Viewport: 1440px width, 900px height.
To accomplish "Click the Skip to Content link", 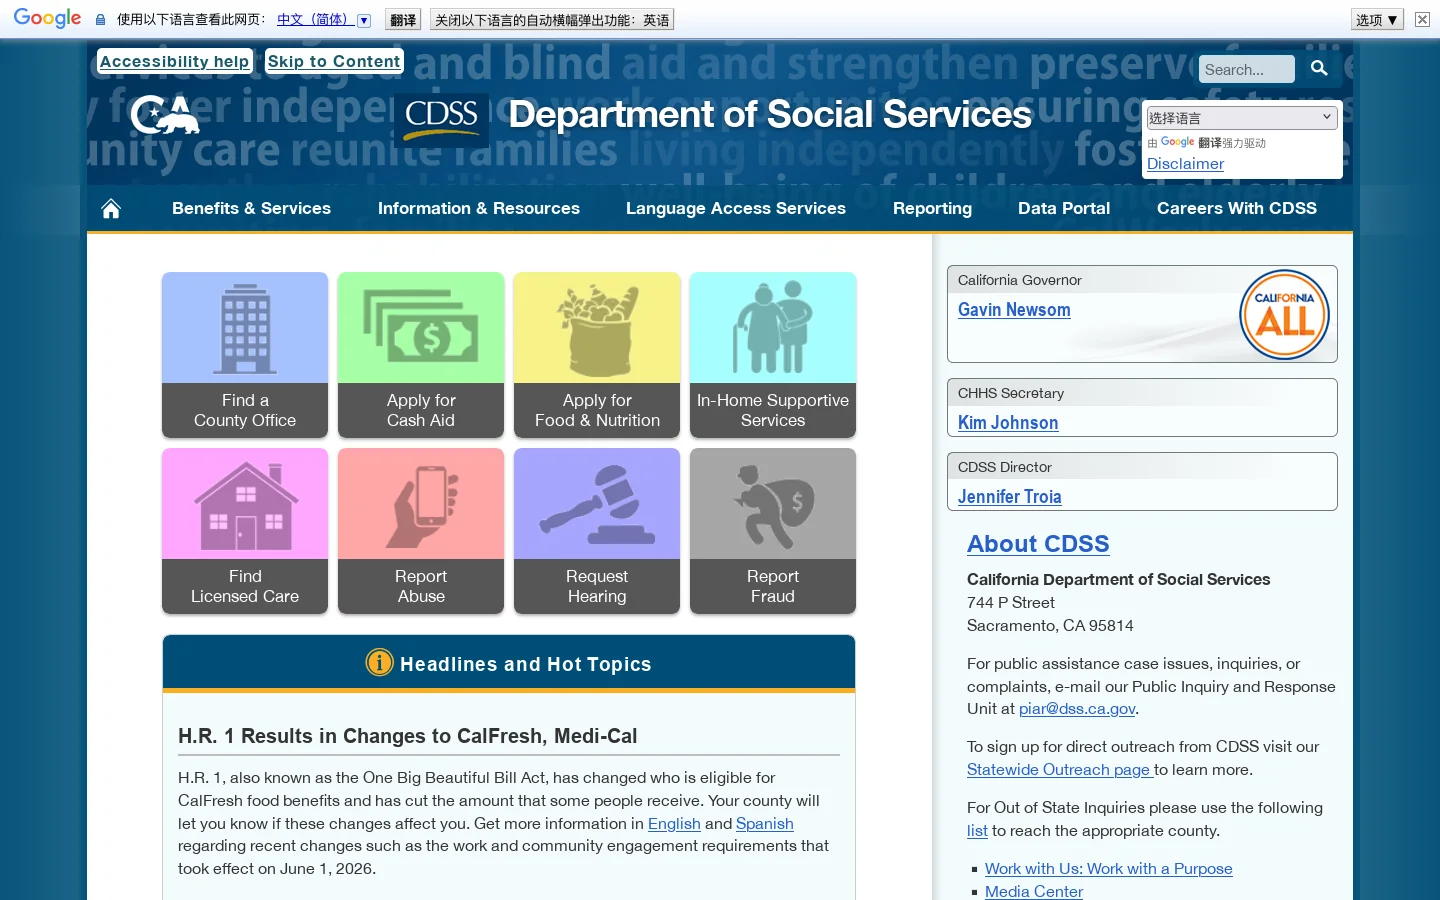I will tap(334, 61).
